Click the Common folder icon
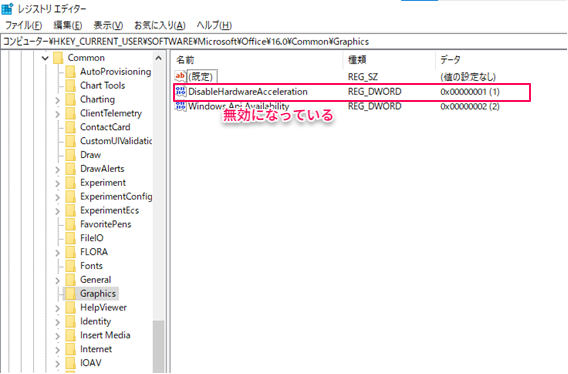This screenshot has height=374, width=568. (x=58, y=58)
